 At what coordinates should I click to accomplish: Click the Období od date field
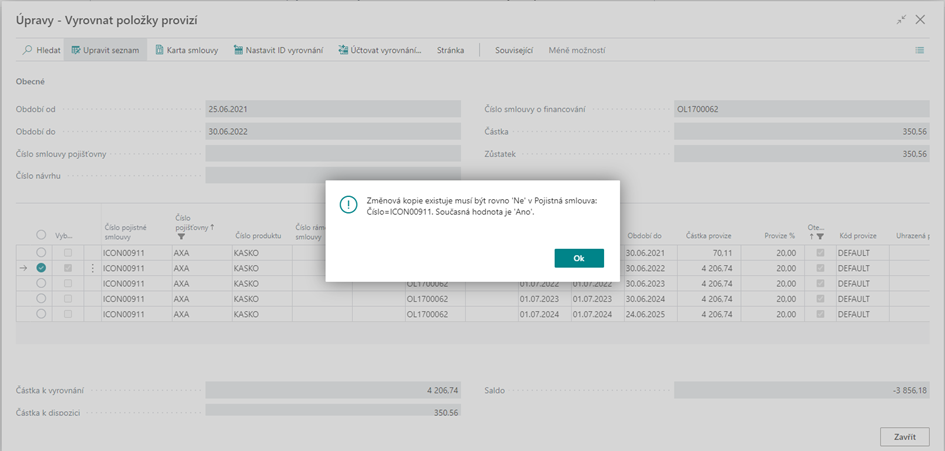332,108
